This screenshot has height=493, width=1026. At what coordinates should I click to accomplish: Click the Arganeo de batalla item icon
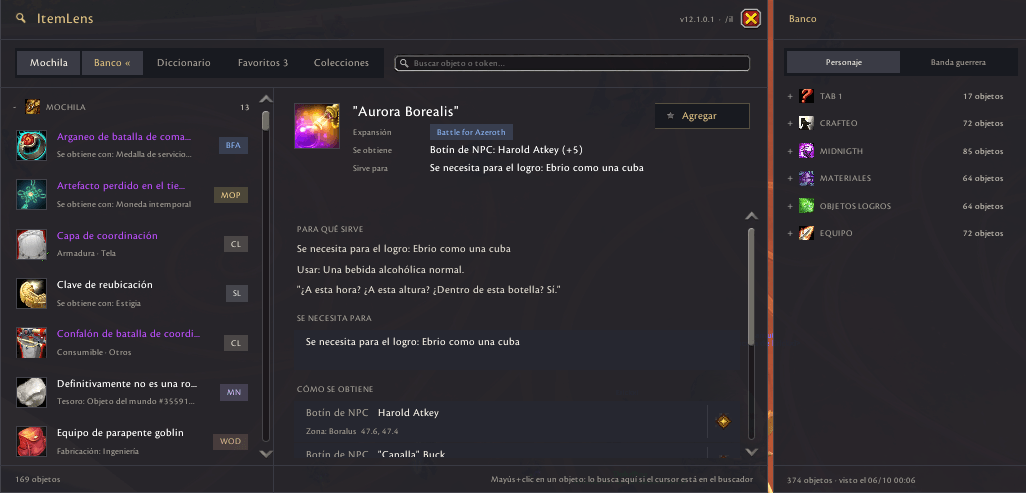[x=31, y=145]
